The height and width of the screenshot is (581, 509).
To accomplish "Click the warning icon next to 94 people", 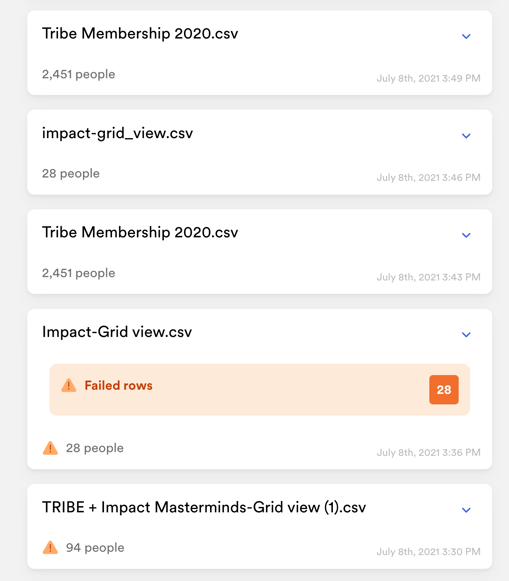I will pos(50,547).
